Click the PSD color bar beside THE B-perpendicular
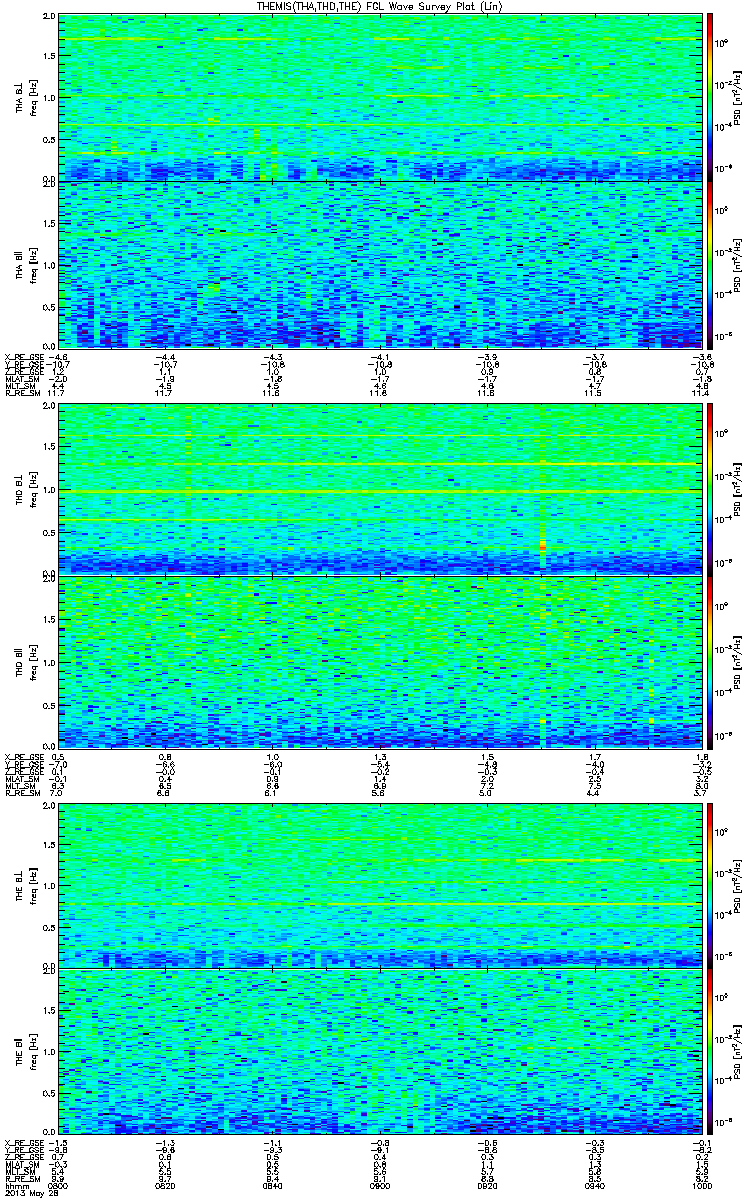The width and height of the screenshot is (750, 1200). pyautogui.click(x=710, y=883)
